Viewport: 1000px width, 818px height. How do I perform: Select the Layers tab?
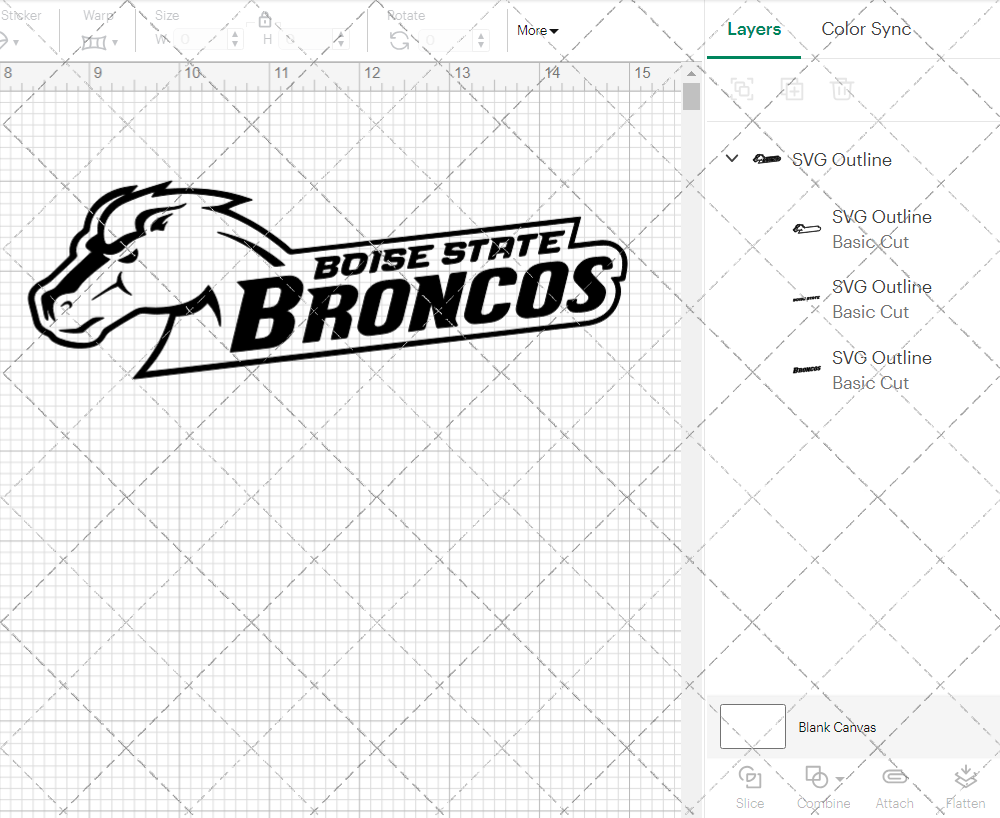pos(754,29)
